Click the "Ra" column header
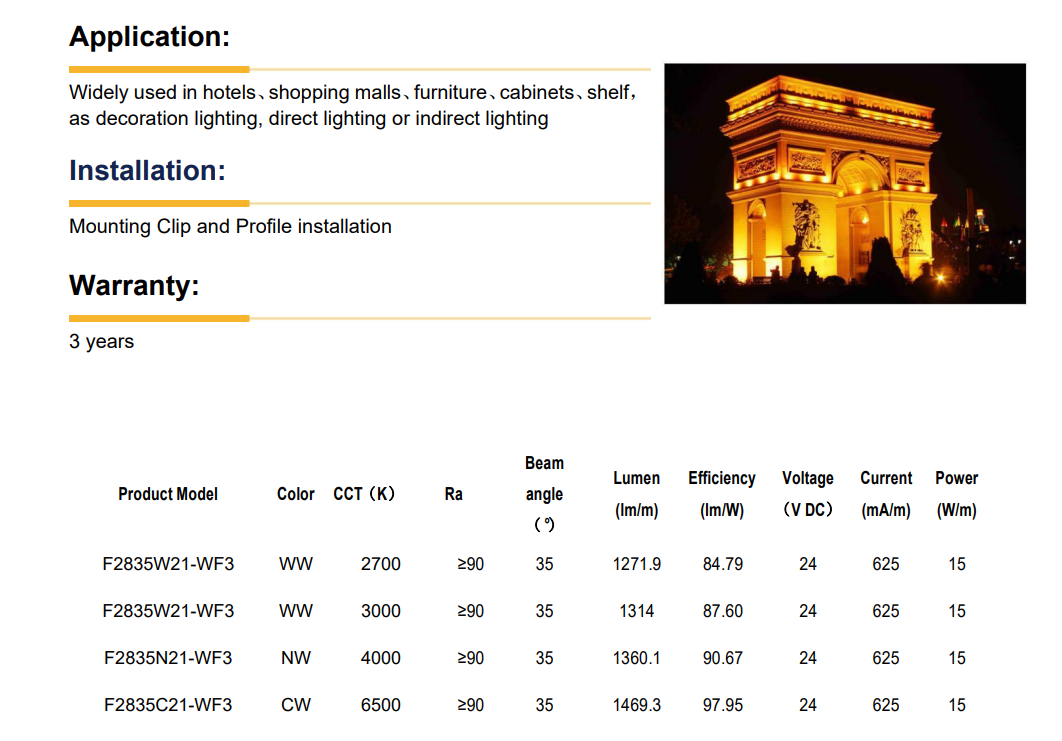The width and height of the screenshot is (1062, 741). click(x=454, y=494)
